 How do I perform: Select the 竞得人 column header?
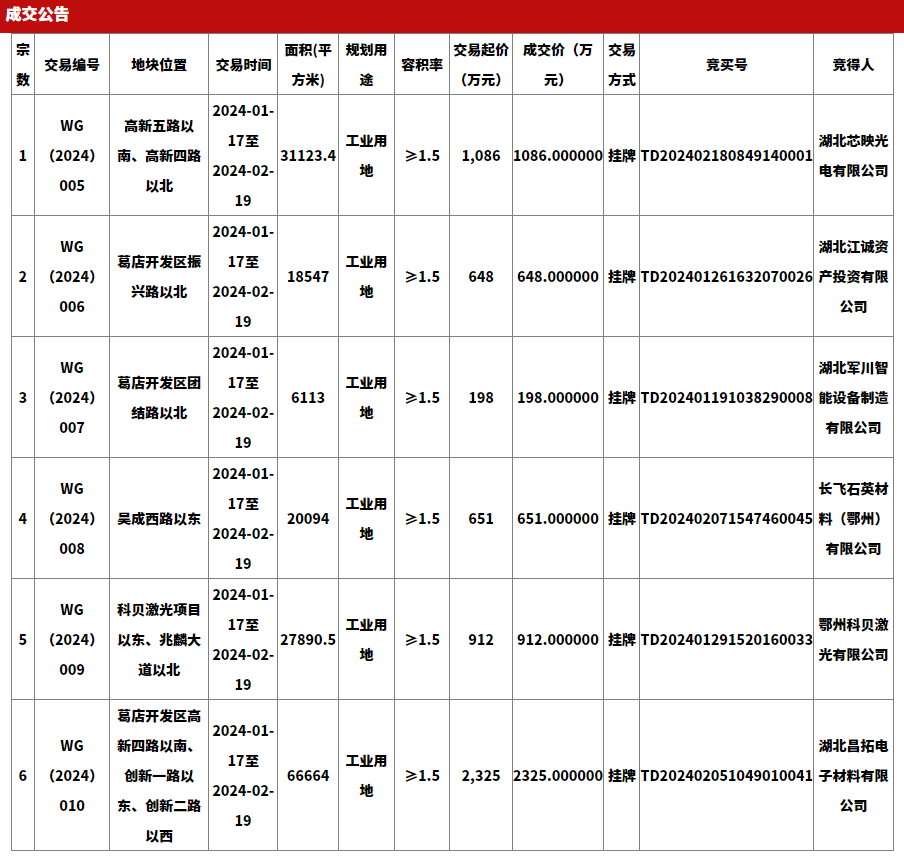pyautogui.click(x=853, y=65)
